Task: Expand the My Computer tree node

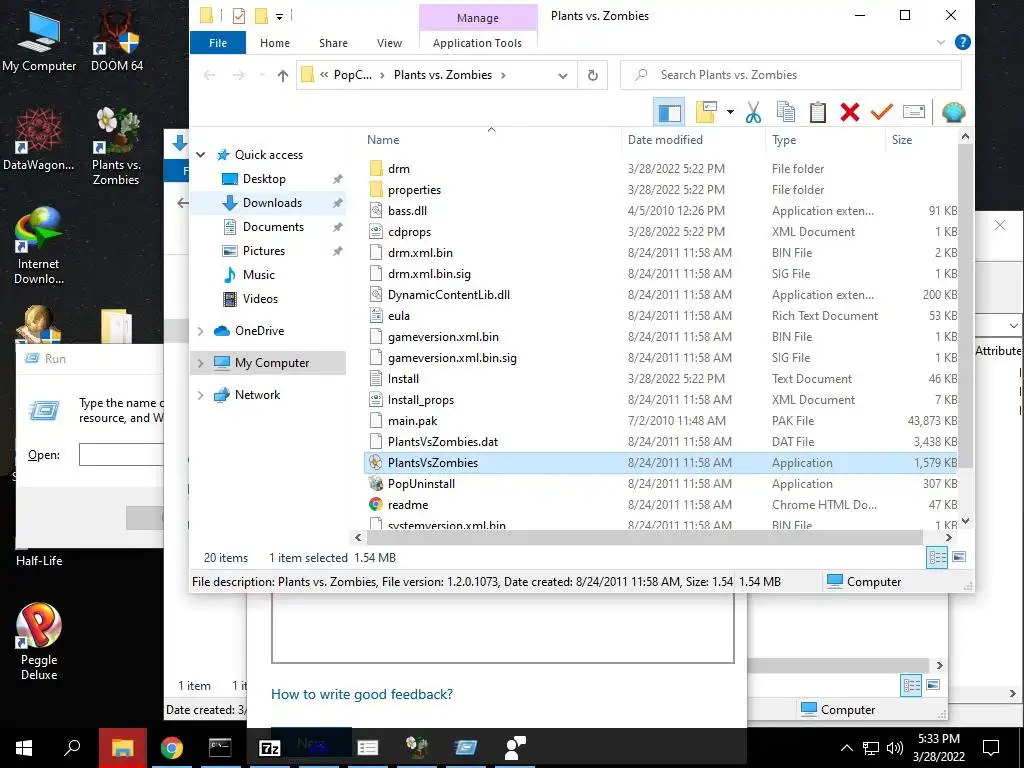Action: point(200,363)
